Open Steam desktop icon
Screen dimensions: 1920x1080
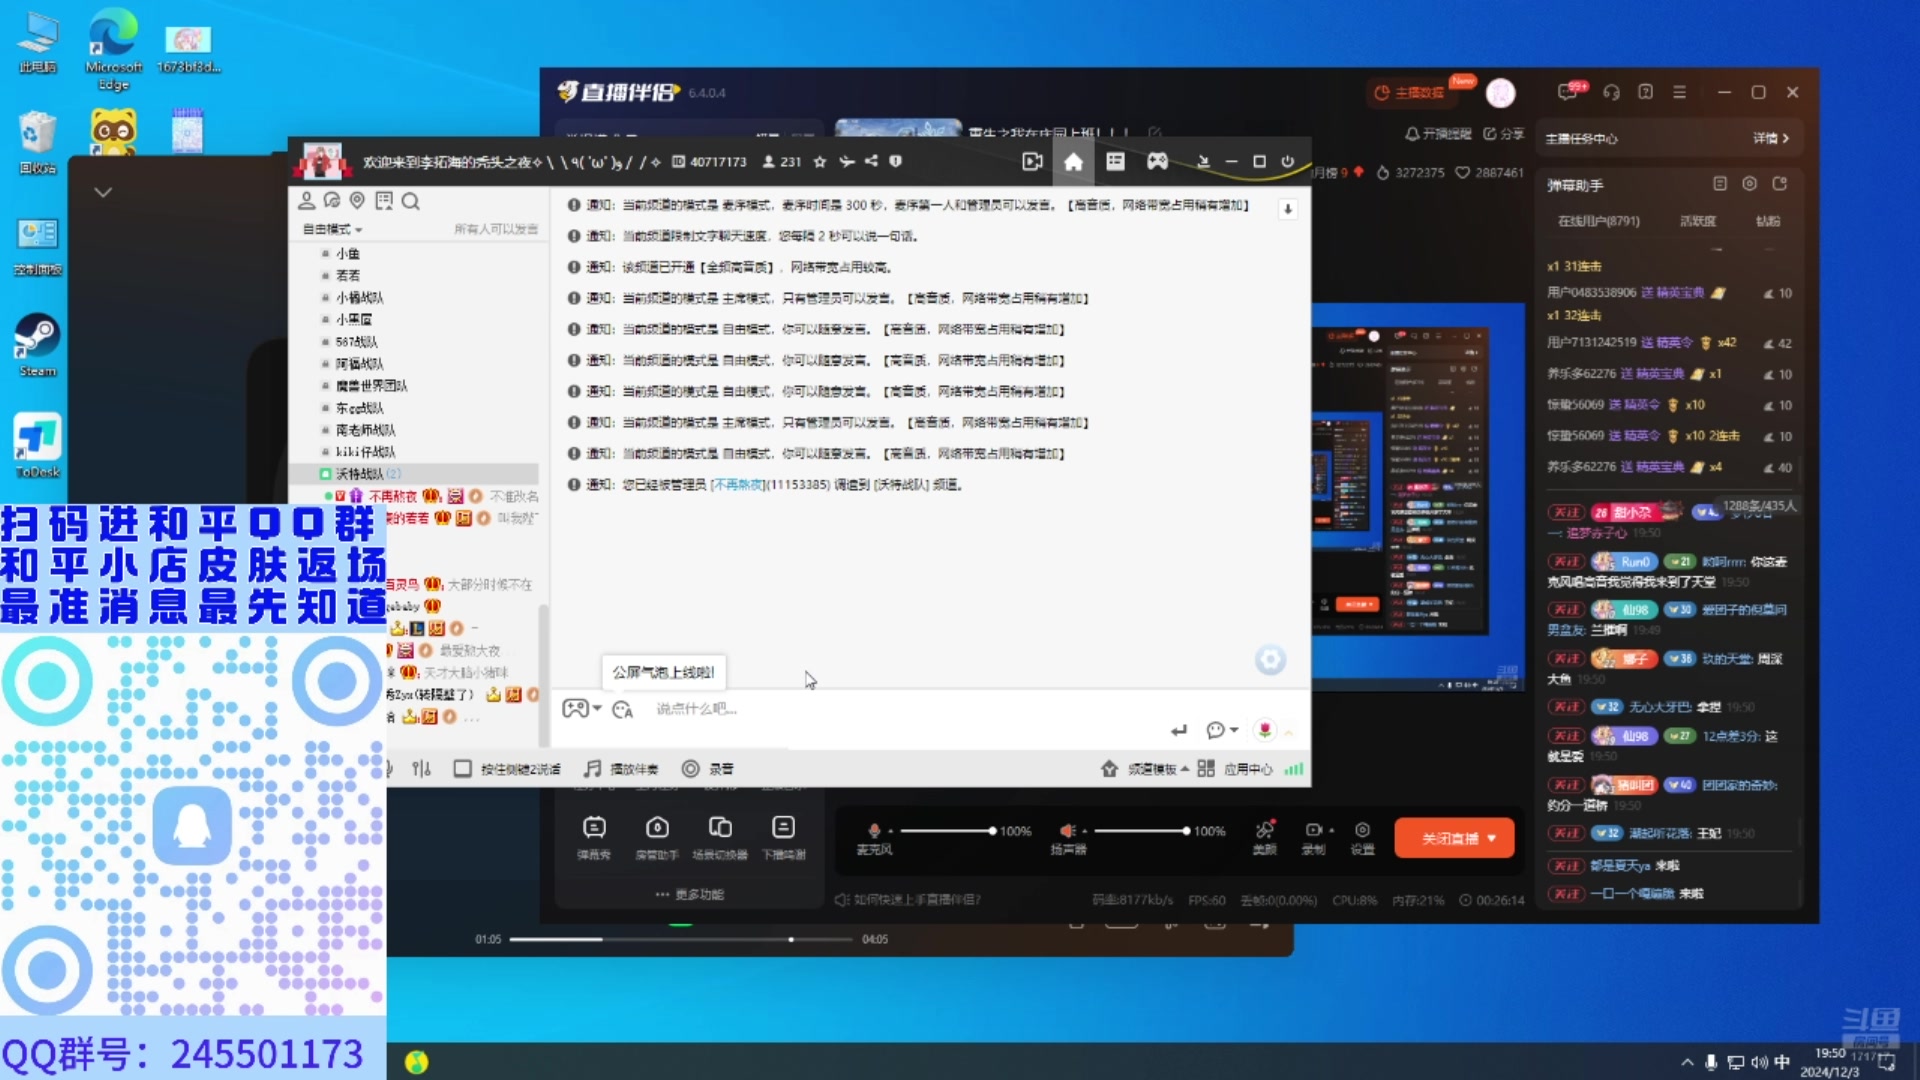point(38,346)
